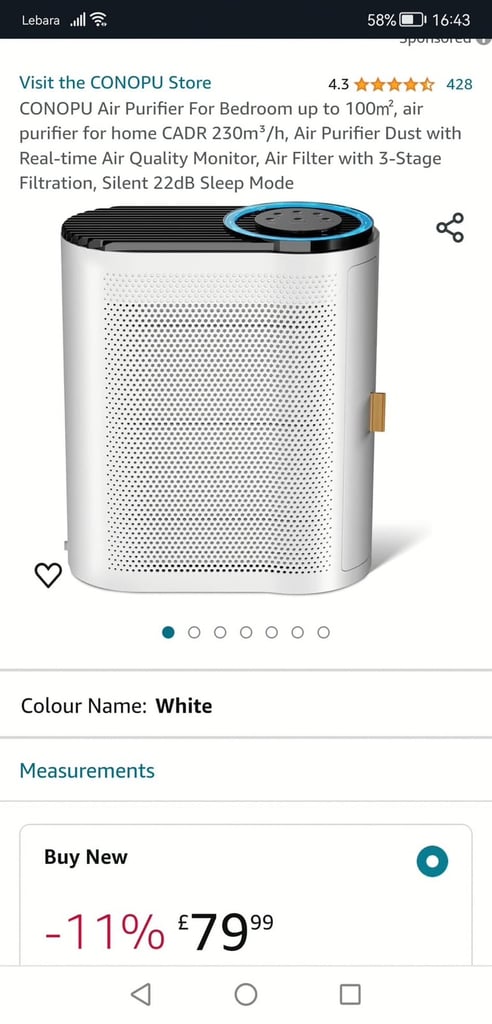Select the third image carousel dot

coord(220,632)
